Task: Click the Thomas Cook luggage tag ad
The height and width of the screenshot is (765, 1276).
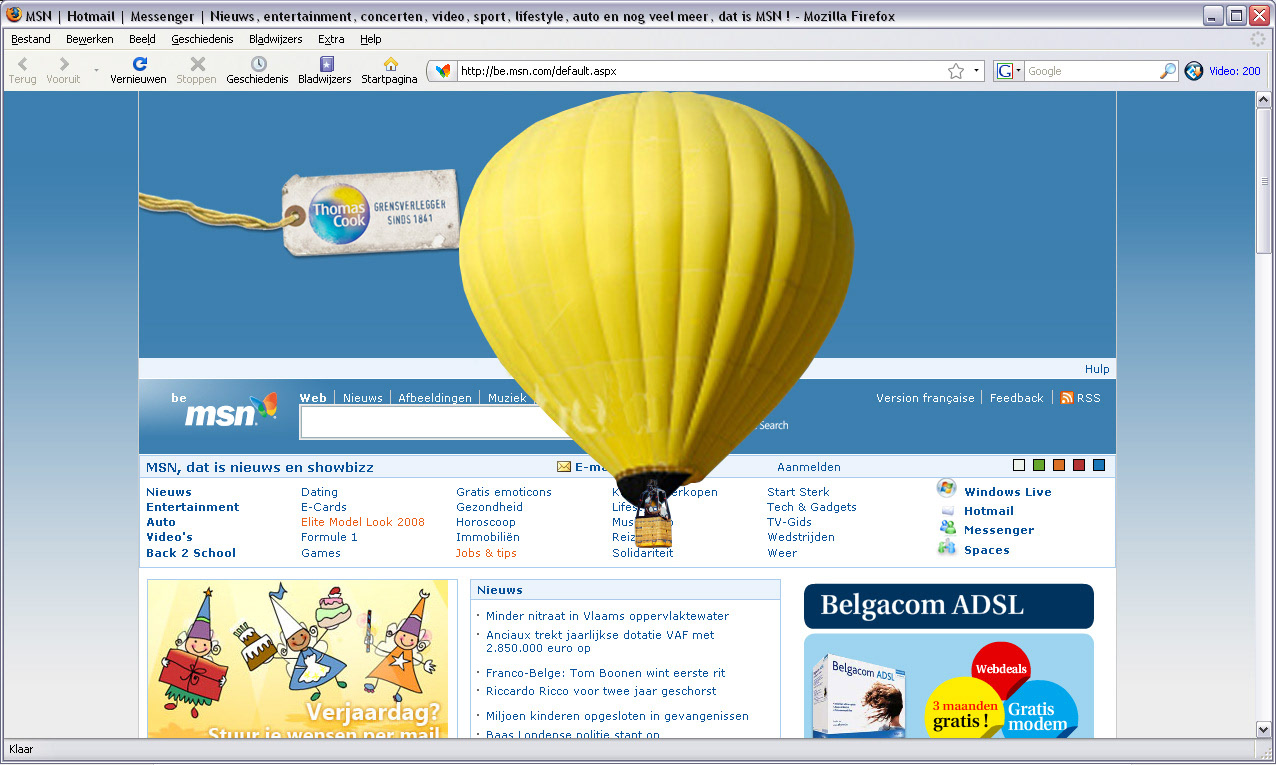Action: click(369, 213)
